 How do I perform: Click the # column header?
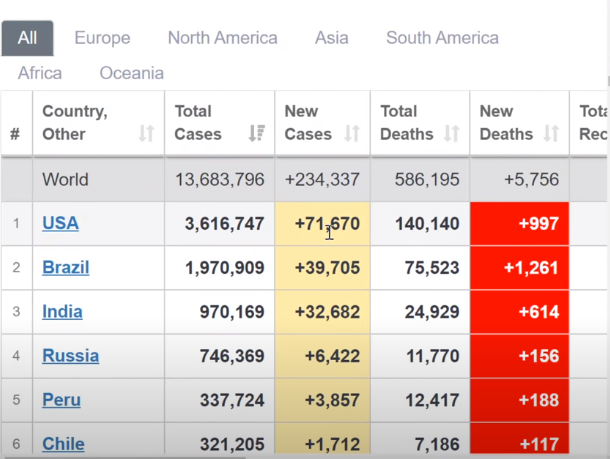pos(15,134)
